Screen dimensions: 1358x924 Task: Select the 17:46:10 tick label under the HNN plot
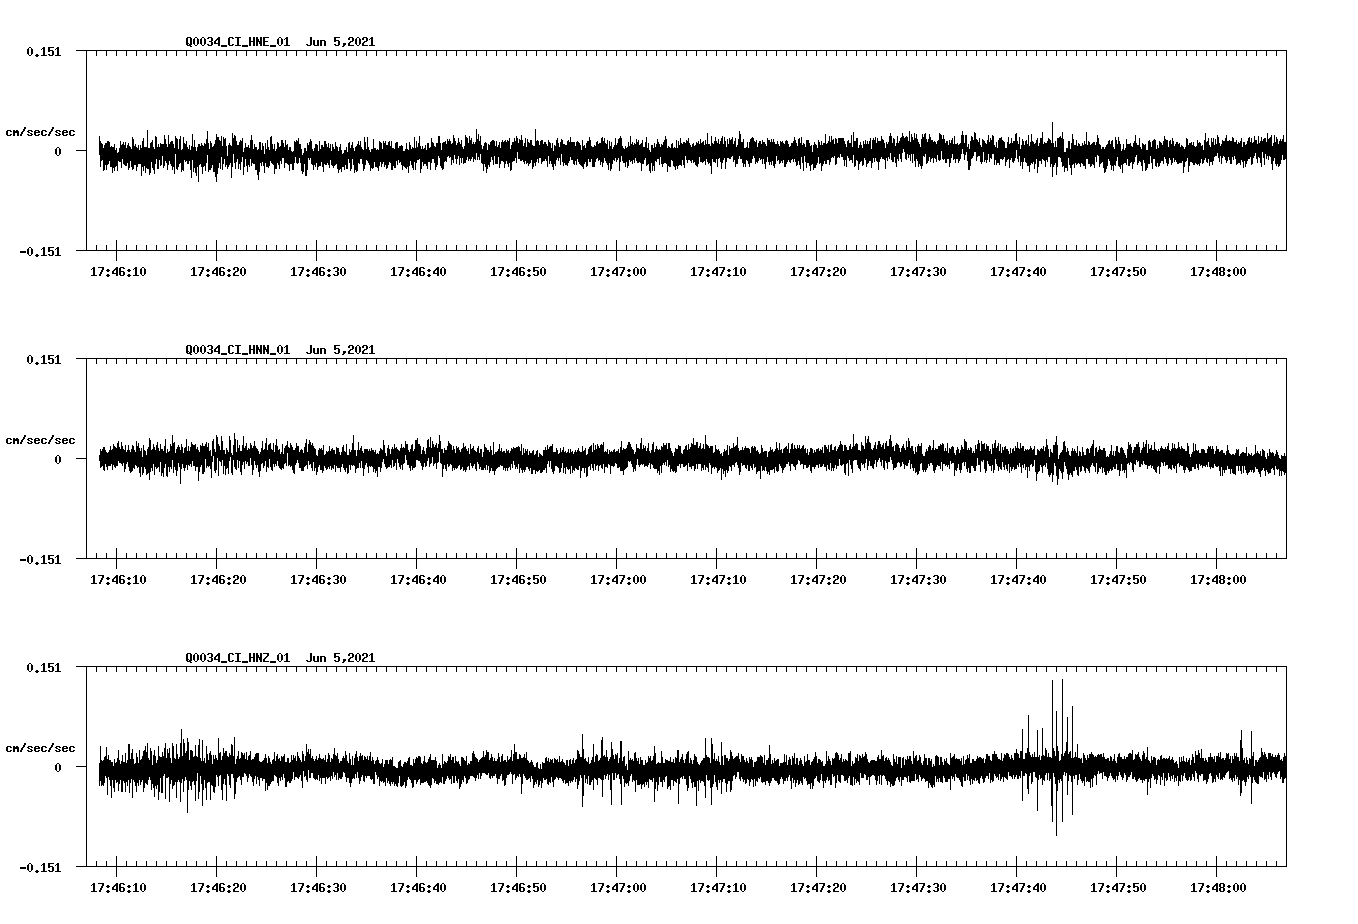[118, 579]
